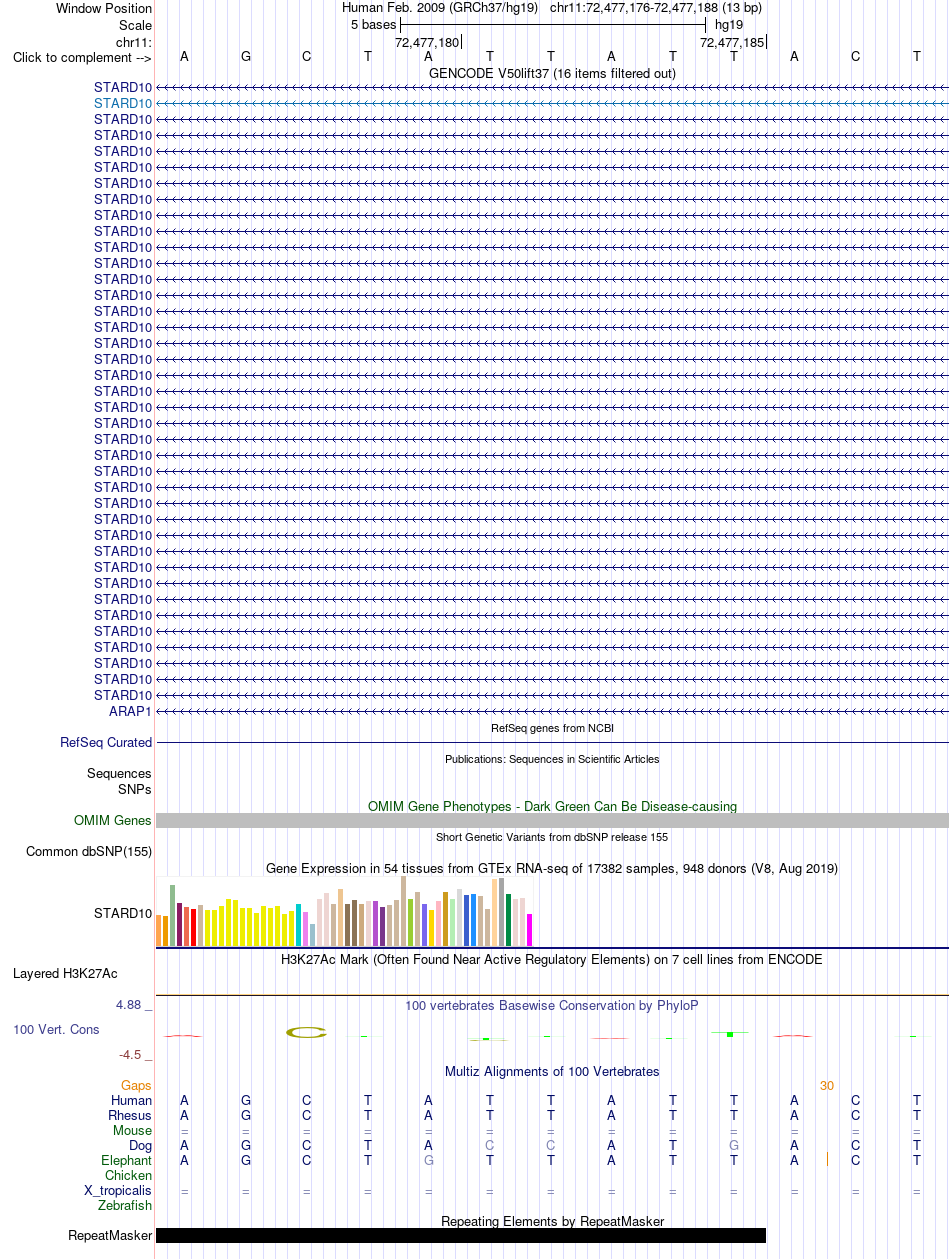
Task: Click the G base in the chr11 sequence row
Action: [x=246, y=56]
